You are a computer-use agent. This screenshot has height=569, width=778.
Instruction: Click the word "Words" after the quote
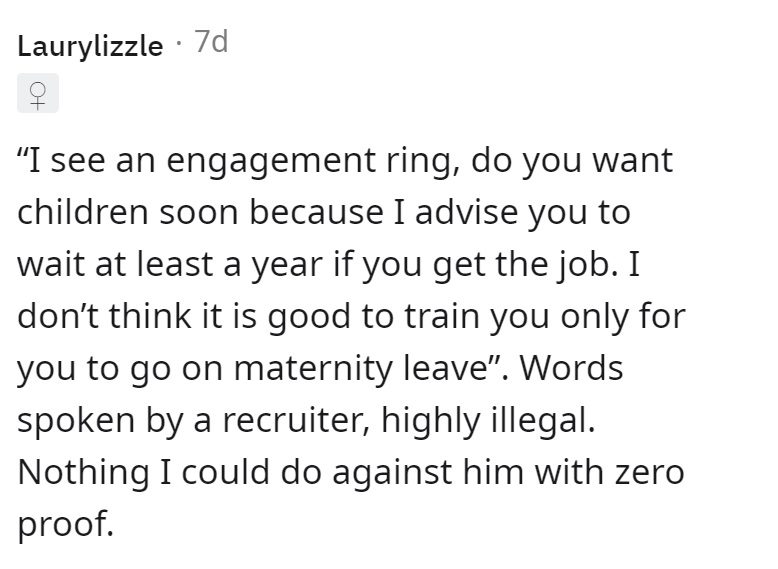click(571, 368)
